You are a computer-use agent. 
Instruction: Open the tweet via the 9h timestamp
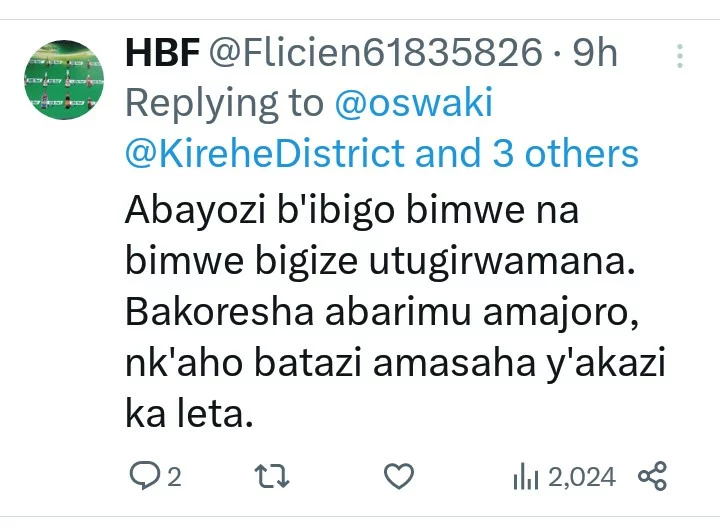595,53
